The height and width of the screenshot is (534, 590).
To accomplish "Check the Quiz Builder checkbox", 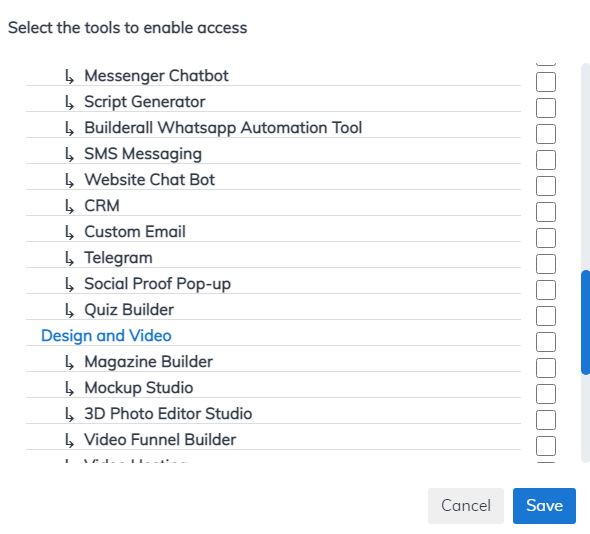I will click(x=546, y=315).
